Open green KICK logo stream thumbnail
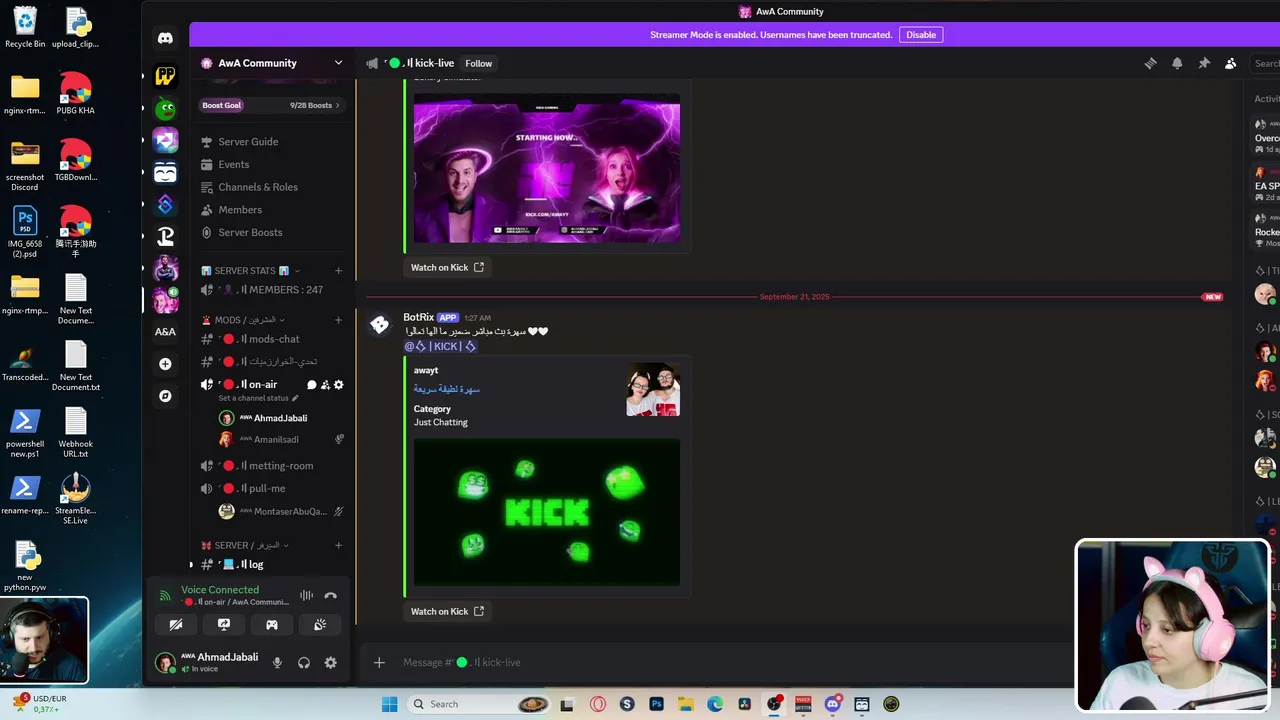1280x720 pixels. pos(547,512)
